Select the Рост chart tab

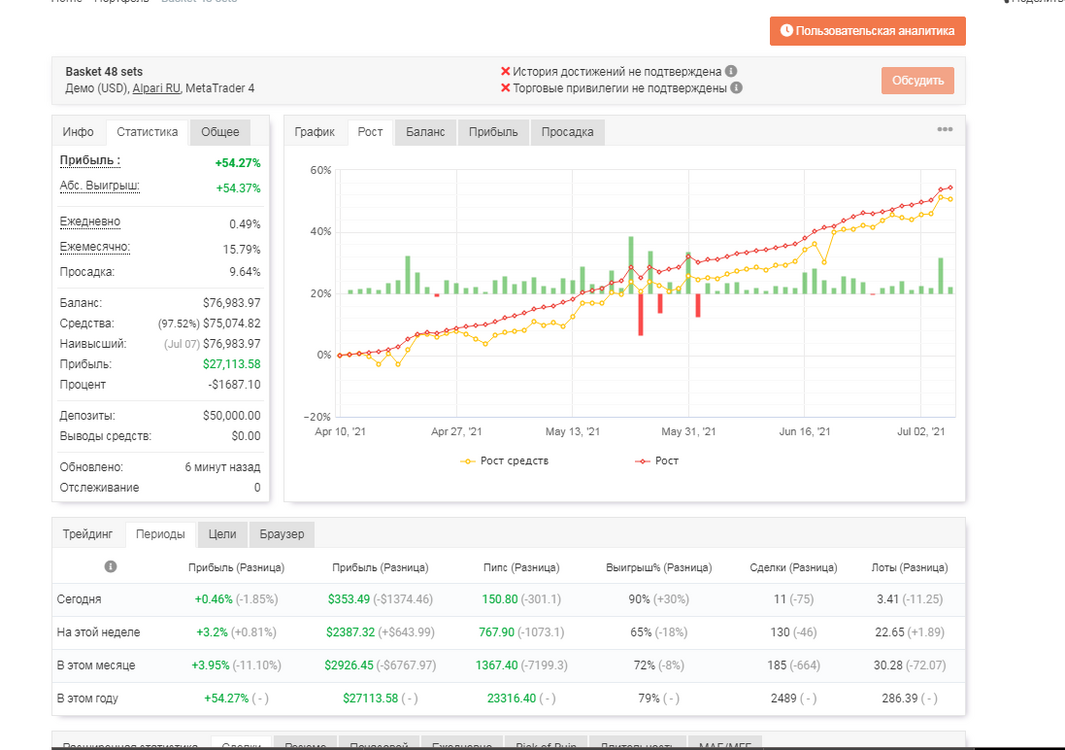(370, 132)
